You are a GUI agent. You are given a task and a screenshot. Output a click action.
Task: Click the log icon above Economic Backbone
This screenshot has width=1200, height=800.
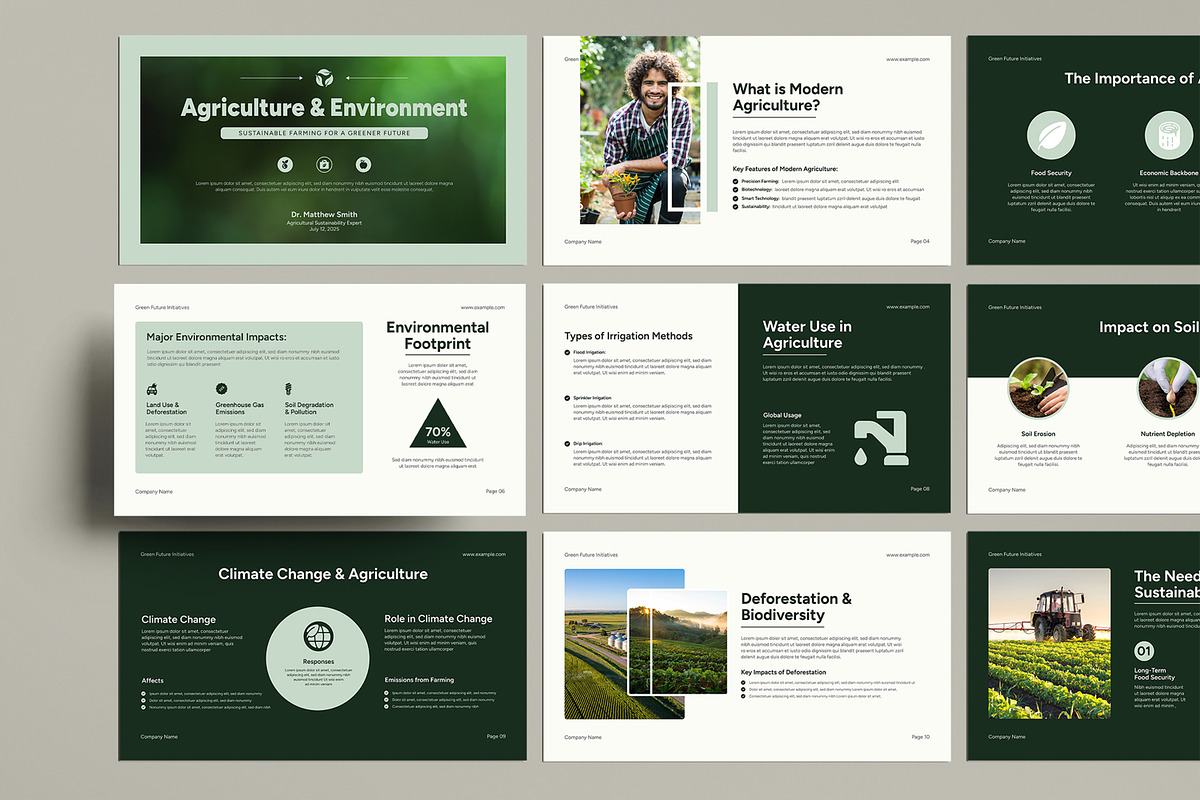(1168, 135)
